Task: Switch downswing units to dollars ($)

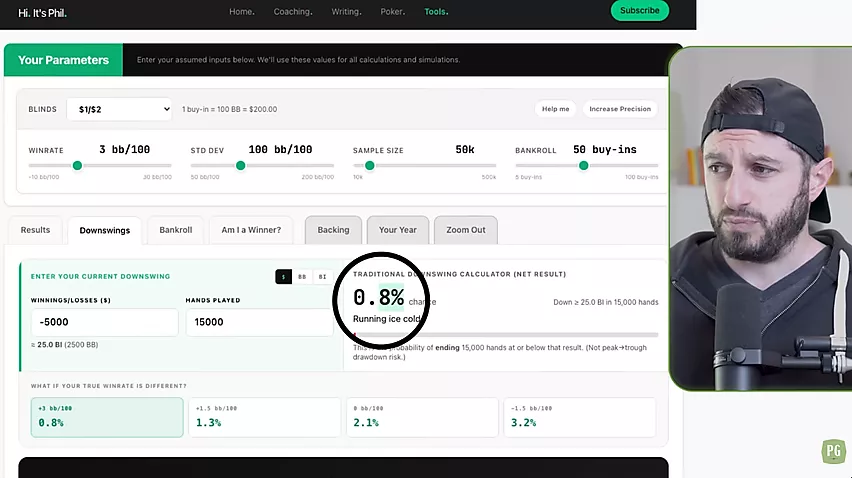Action: point(283,276)
